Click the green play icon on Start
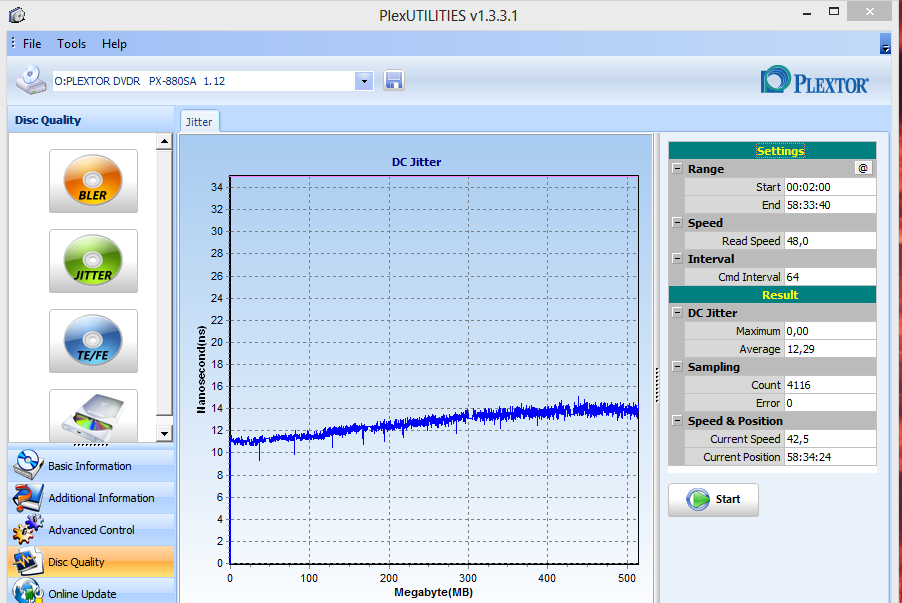The height and width of the screenshot is (603, 902). (x=698, y=499)
